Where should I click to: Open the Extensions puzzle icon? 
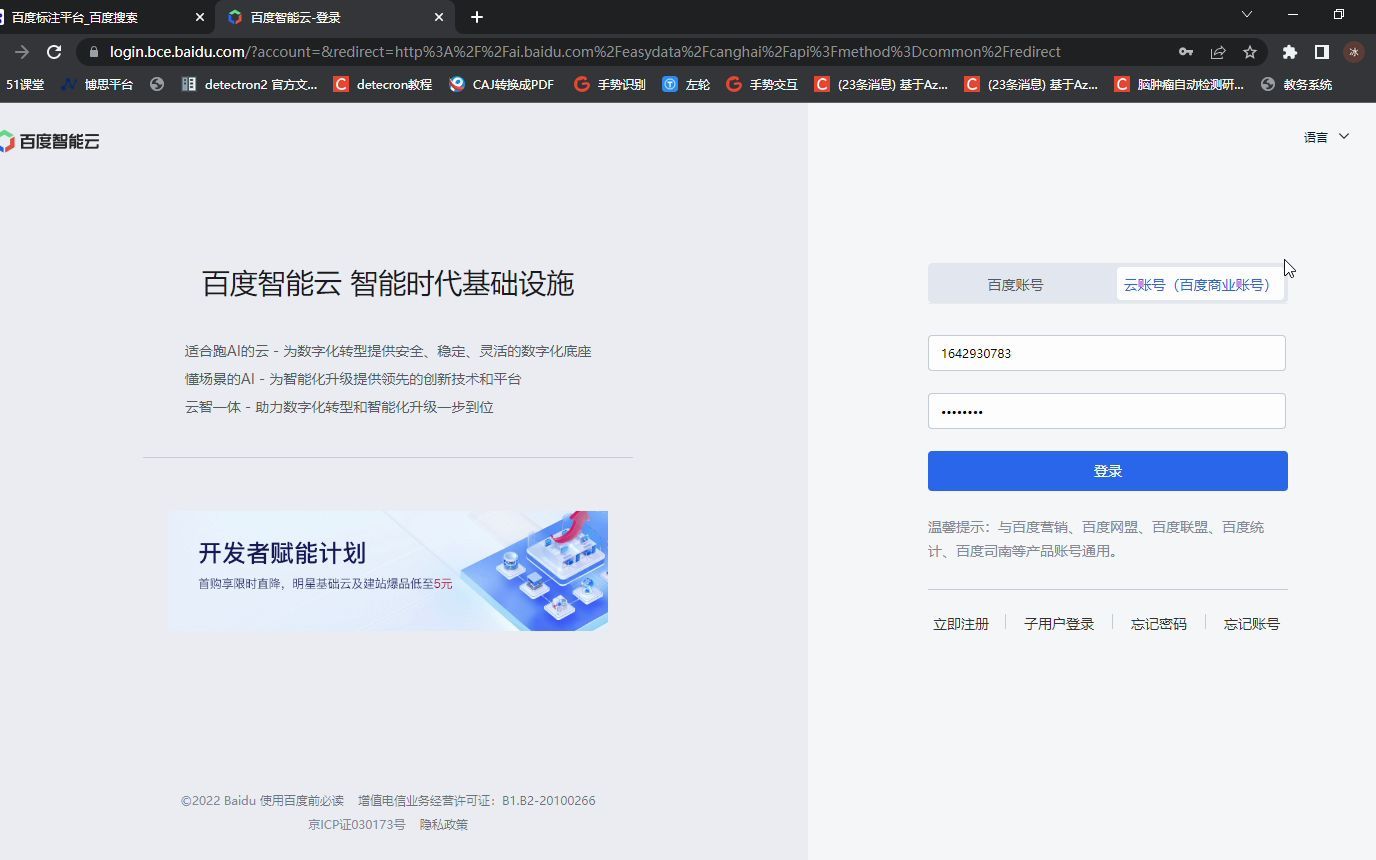click(1290, 52)
